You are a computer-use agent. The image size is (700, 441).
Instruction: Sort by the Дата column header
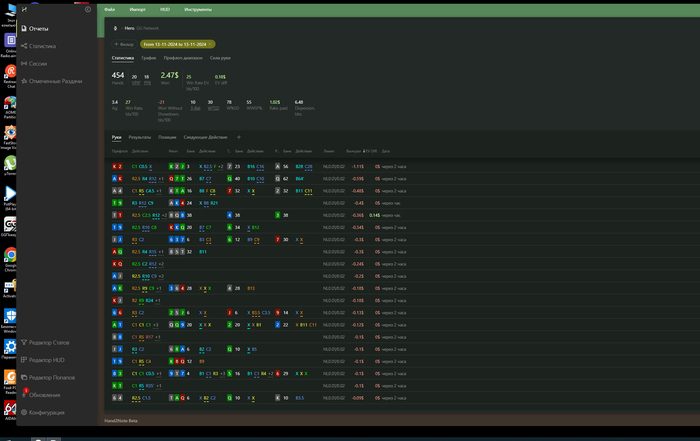coord(386,151)
